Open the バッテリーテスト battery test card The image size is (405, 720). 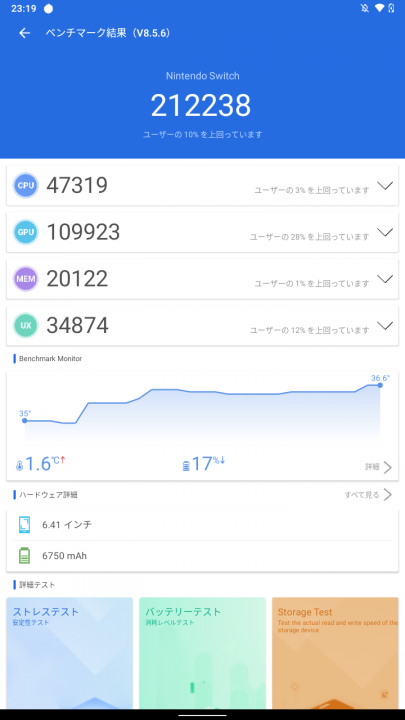[202, 653]
